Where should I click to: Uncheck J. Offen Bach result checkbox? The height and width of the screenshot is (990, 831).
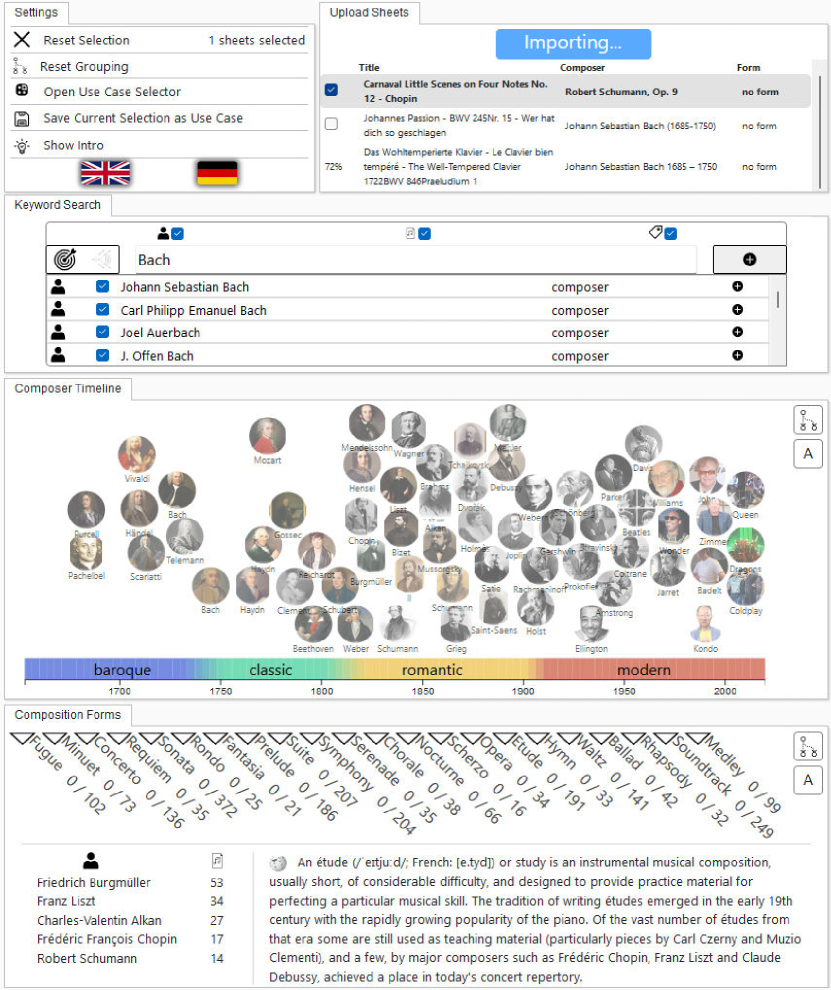[x=102, y=355]
